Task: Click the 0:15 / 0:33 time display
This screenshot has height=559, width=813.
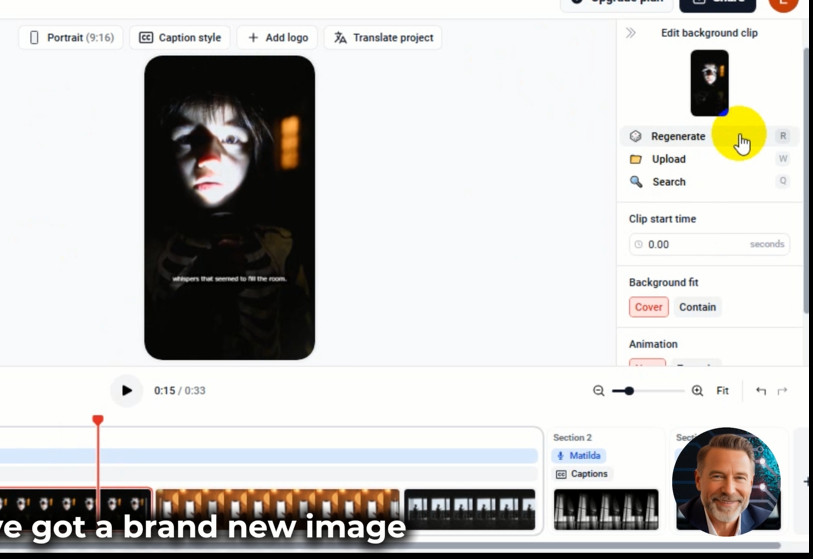Action: (x=180, y=390)
